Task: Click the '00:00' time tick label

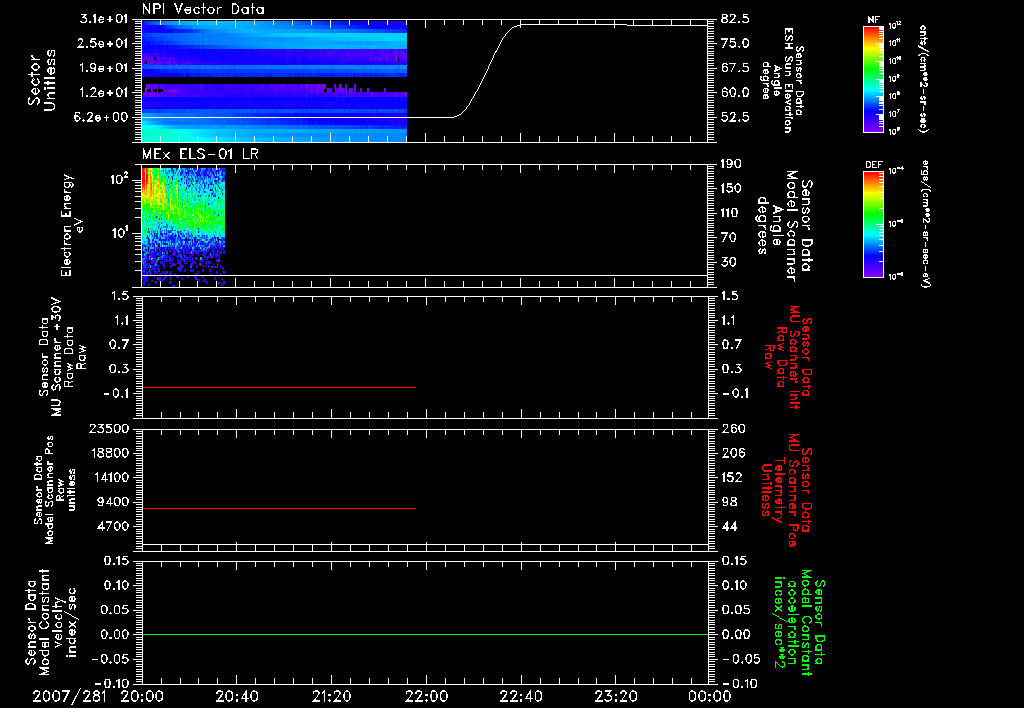Action: (x=709, y=697)
